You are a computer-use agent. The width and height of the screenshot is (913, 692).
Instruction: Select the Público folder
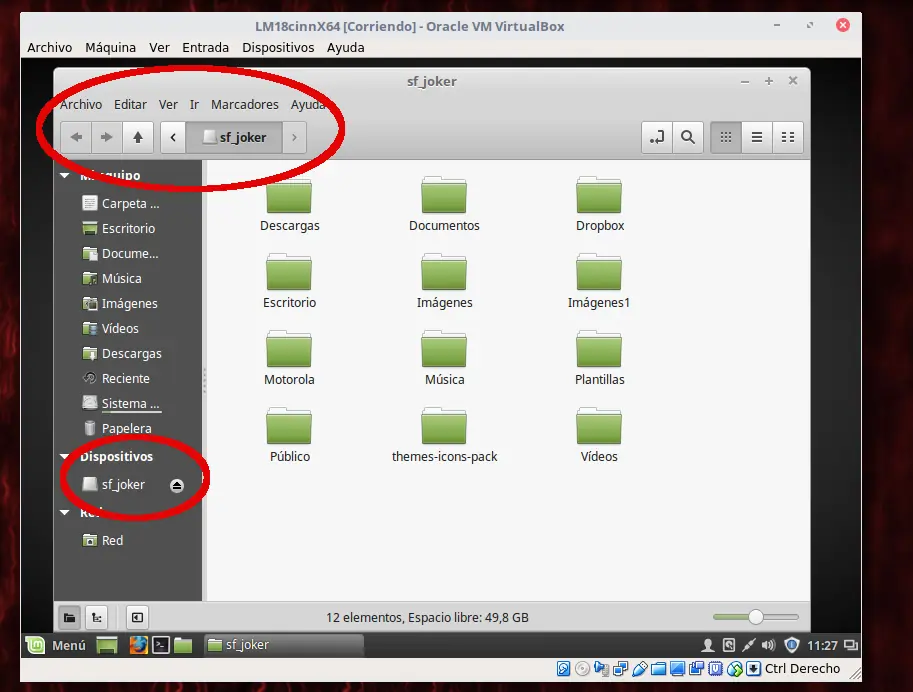pyautogui.click(x=289, y=435)
